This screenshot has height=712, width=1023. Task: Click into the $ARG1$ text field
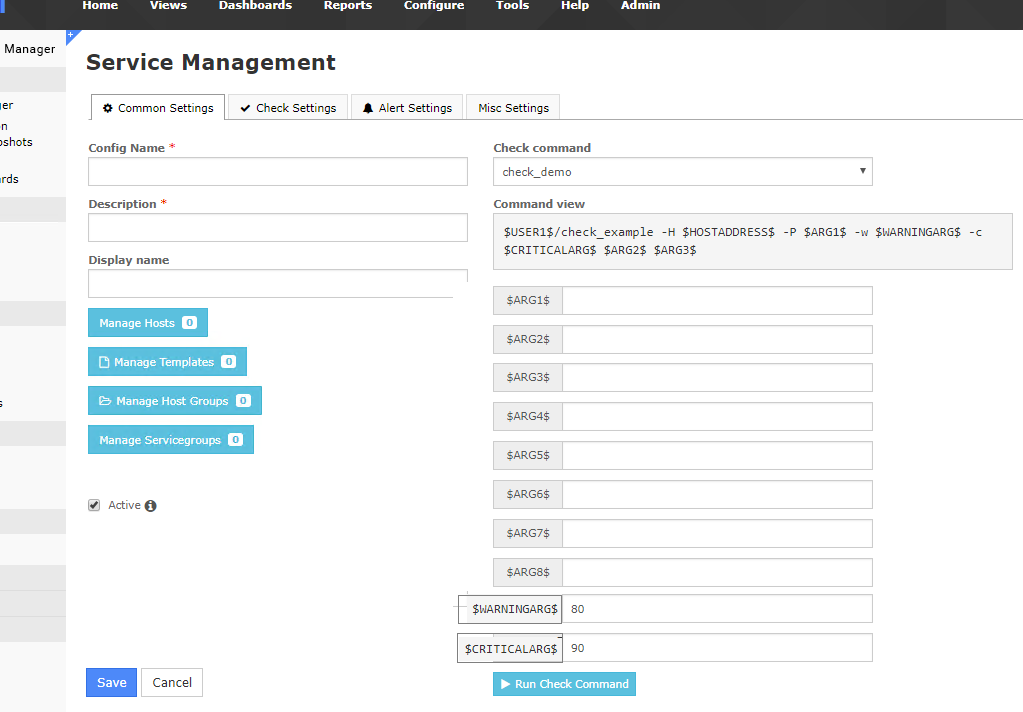(717, 301)
